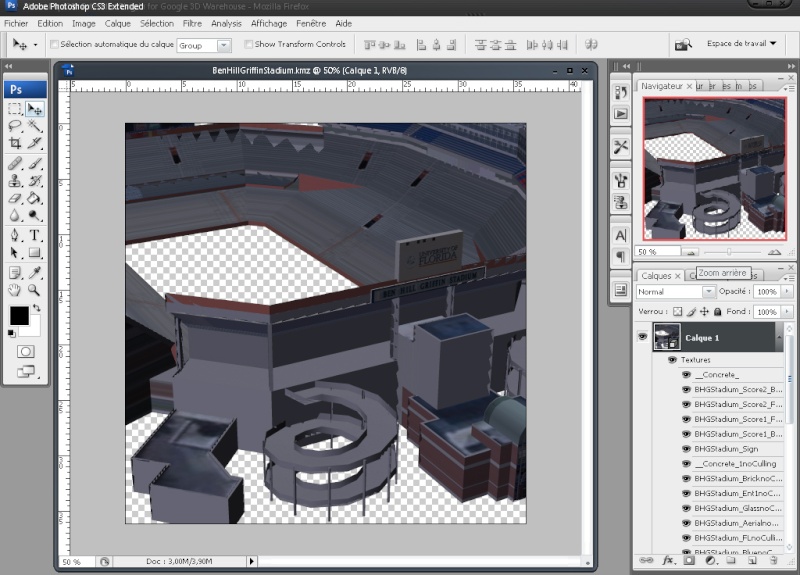Adjust the Navigator zoom slider

point(729,252)
